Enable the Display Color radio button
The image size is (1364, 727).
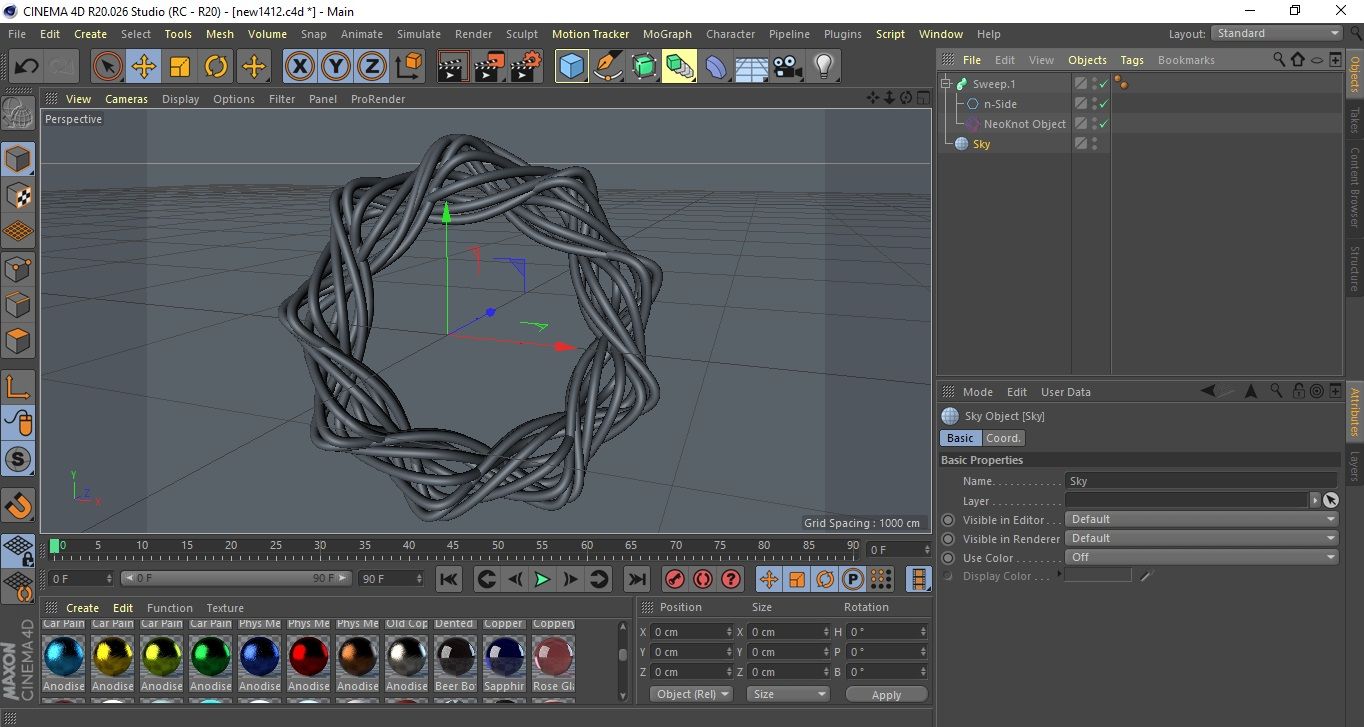click(x=948, y=576)
